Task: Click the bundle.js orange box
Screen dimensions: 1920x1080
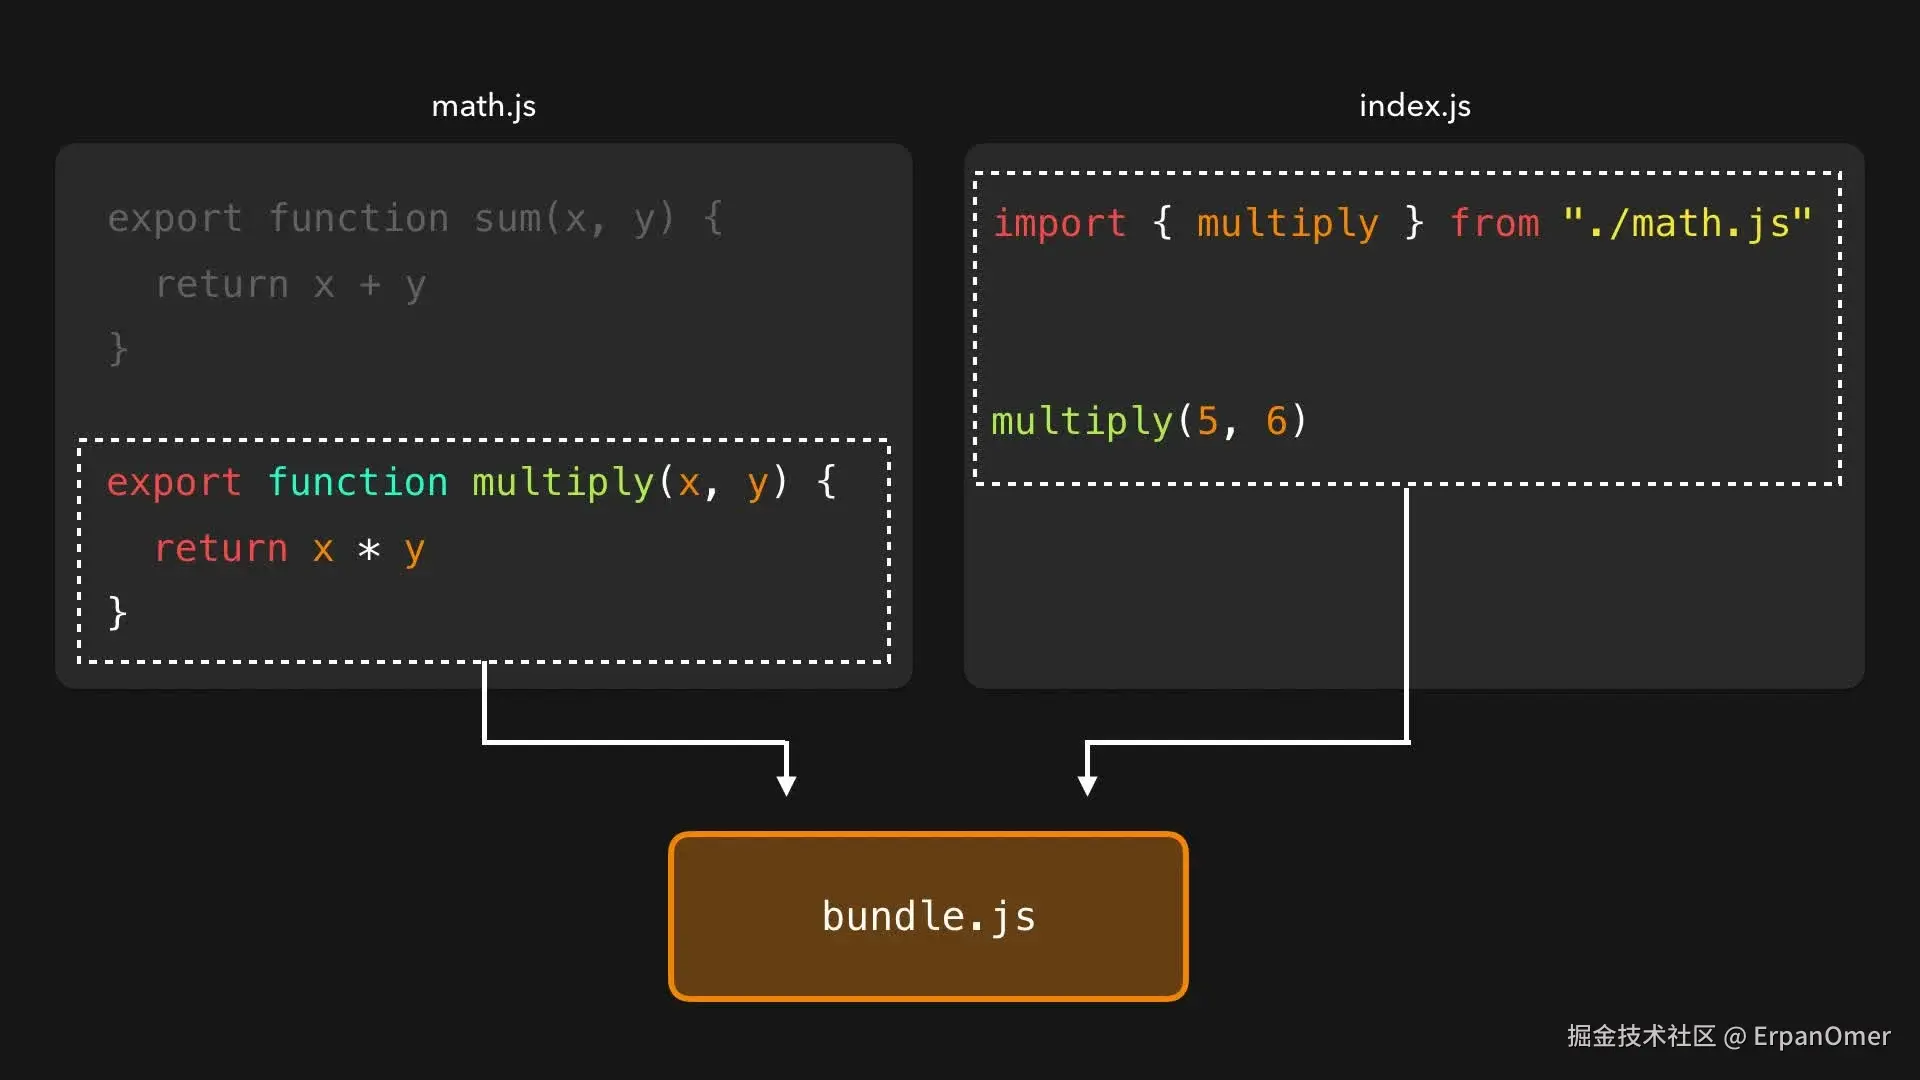Action: (x=928, y=916)
